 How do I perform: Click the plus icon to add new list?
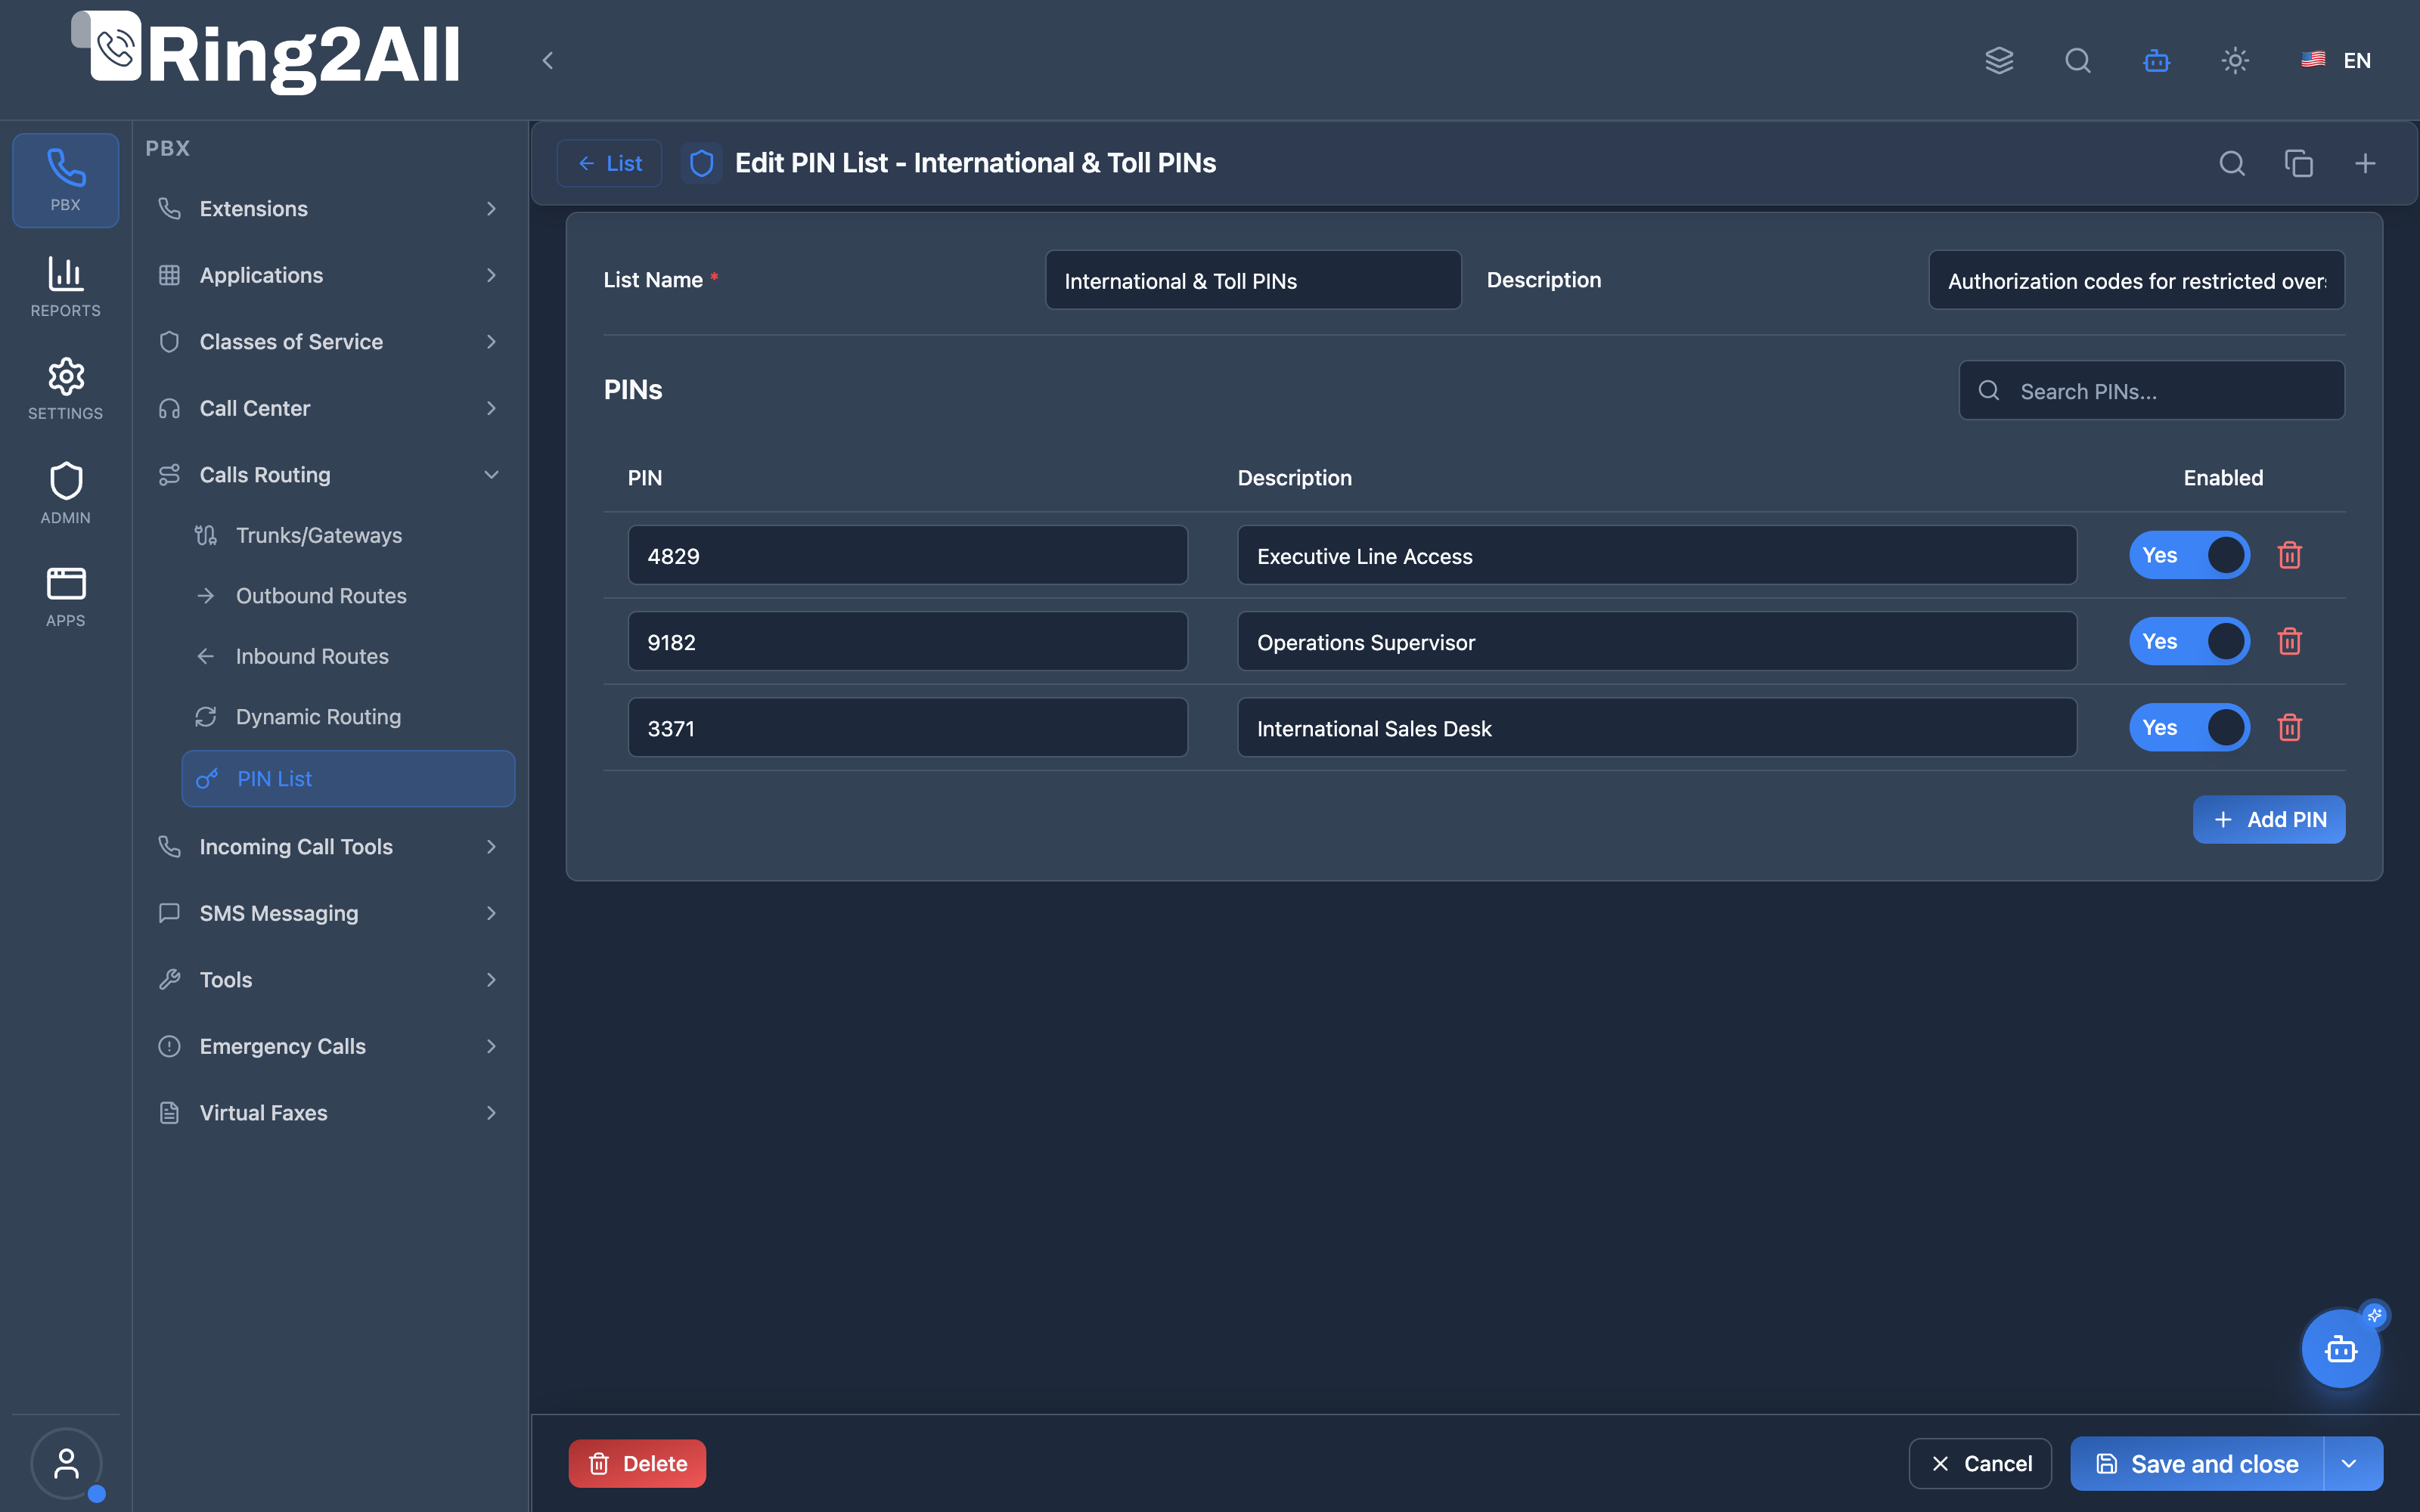point(2365,163)
